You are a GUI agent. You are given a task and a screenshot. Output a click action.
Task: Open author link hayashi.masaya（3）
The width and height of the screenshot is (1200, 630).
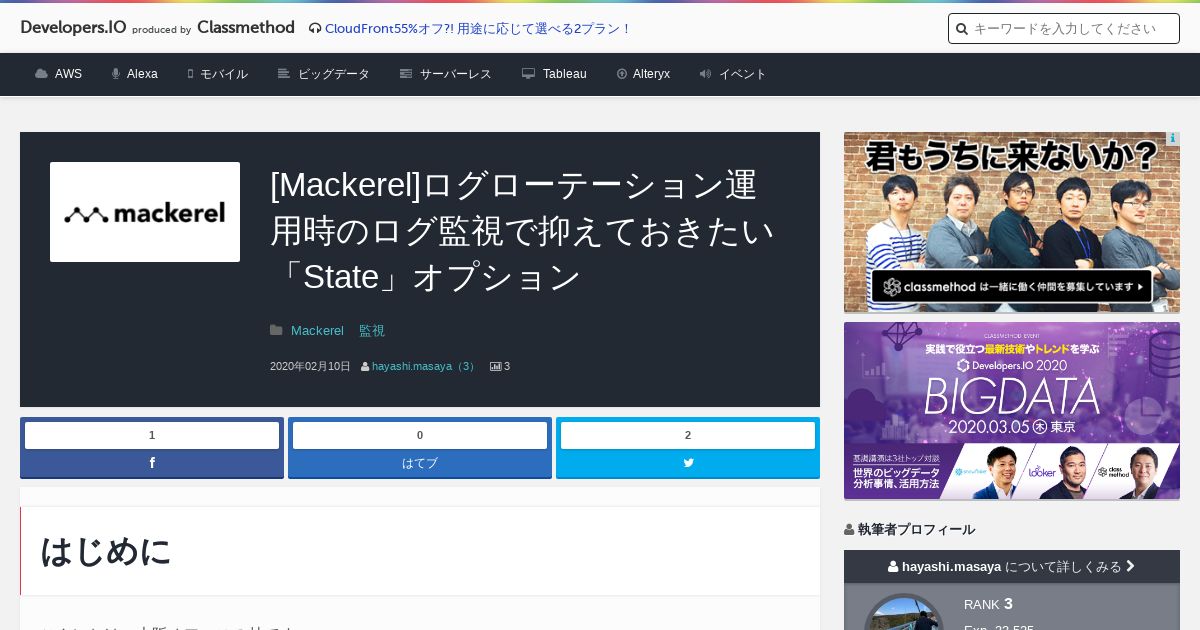pyautogui.click(x=425, y=367)
